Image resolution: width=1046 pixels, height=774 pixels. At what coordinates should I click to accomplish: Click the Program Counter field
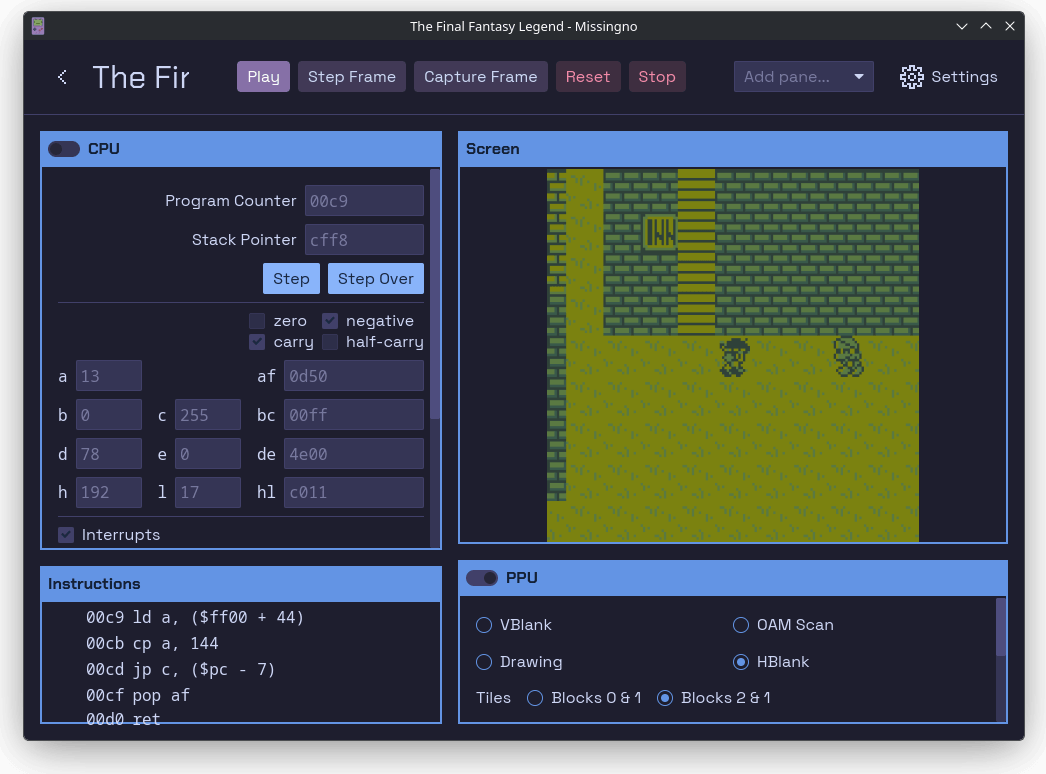(364, 201)
